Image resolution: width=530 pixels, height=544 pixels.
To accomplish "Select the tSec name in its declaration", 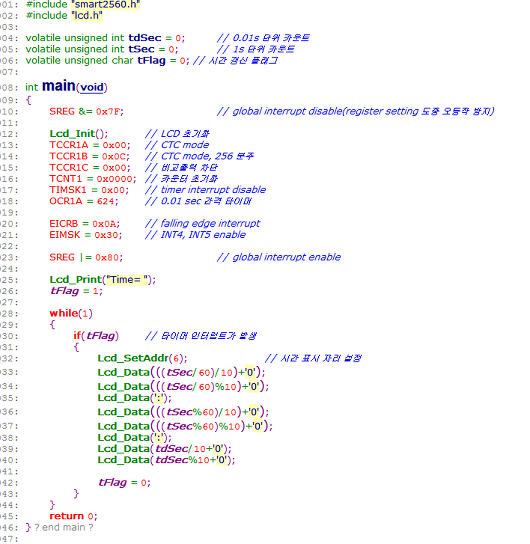I will 141,49.
